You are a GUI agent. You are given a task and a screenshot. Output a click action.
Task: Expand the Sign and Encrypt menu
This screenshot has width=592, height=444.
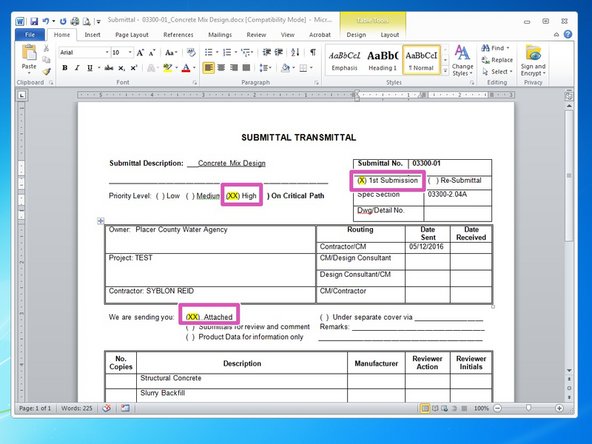coord(533,60)
